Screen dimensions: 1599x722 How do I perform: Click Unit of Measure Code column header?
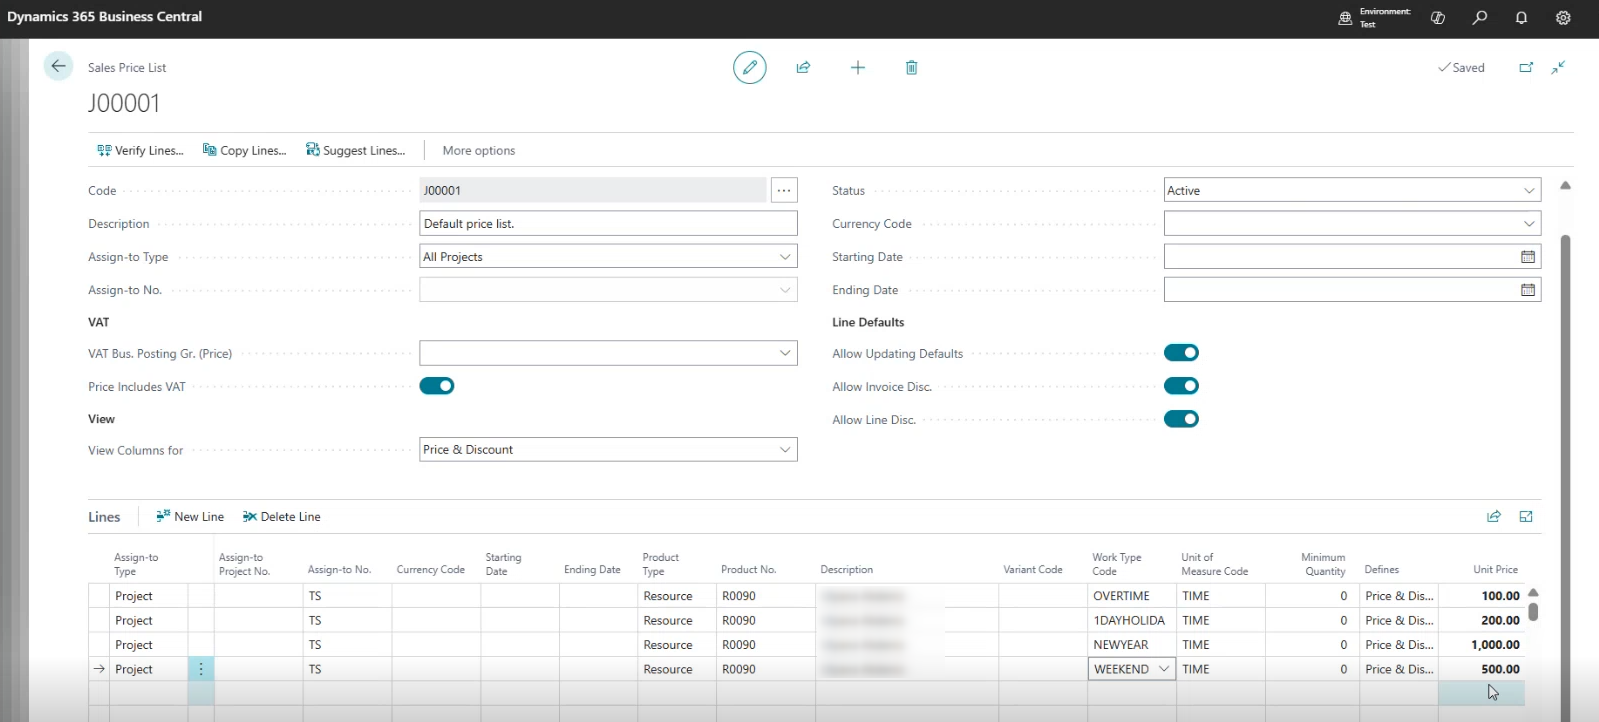click(1214, 564)
